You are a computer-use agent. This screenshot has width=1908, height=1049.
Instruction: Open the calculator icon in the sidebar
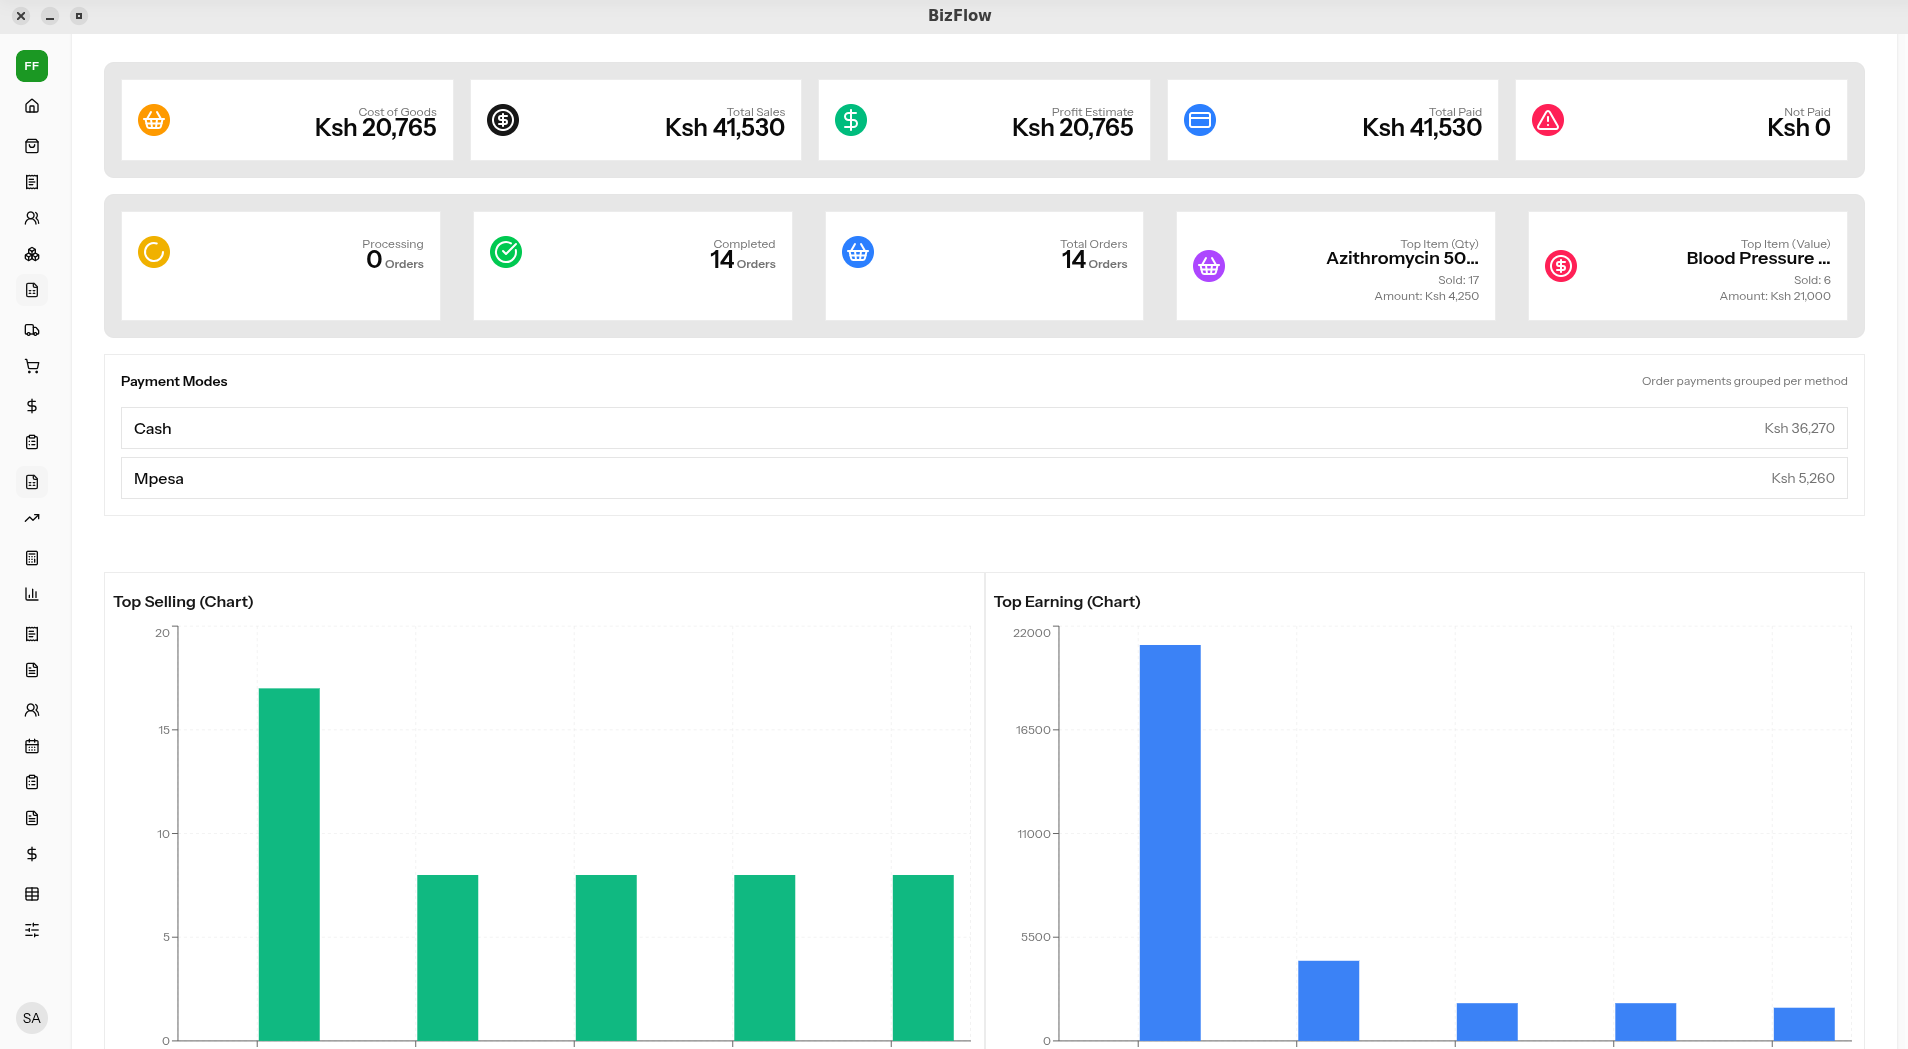tap(32, 558)
